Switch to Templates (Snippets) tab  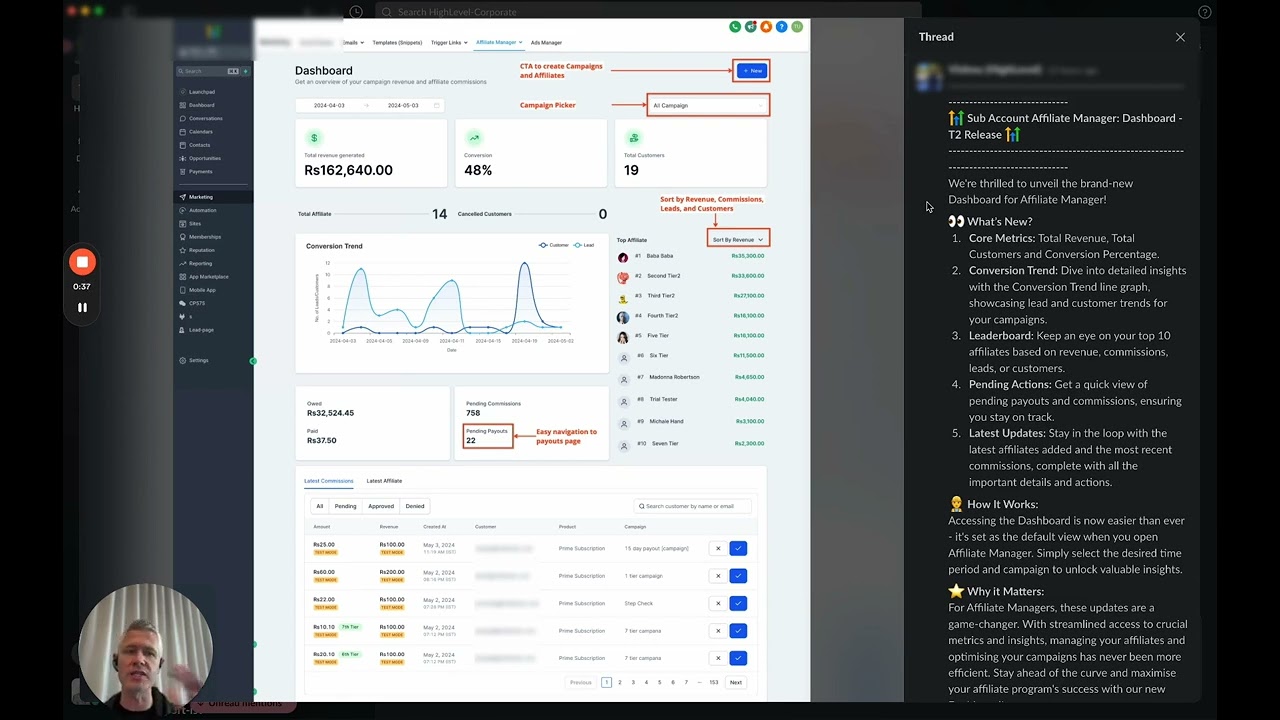pos(397,43)
